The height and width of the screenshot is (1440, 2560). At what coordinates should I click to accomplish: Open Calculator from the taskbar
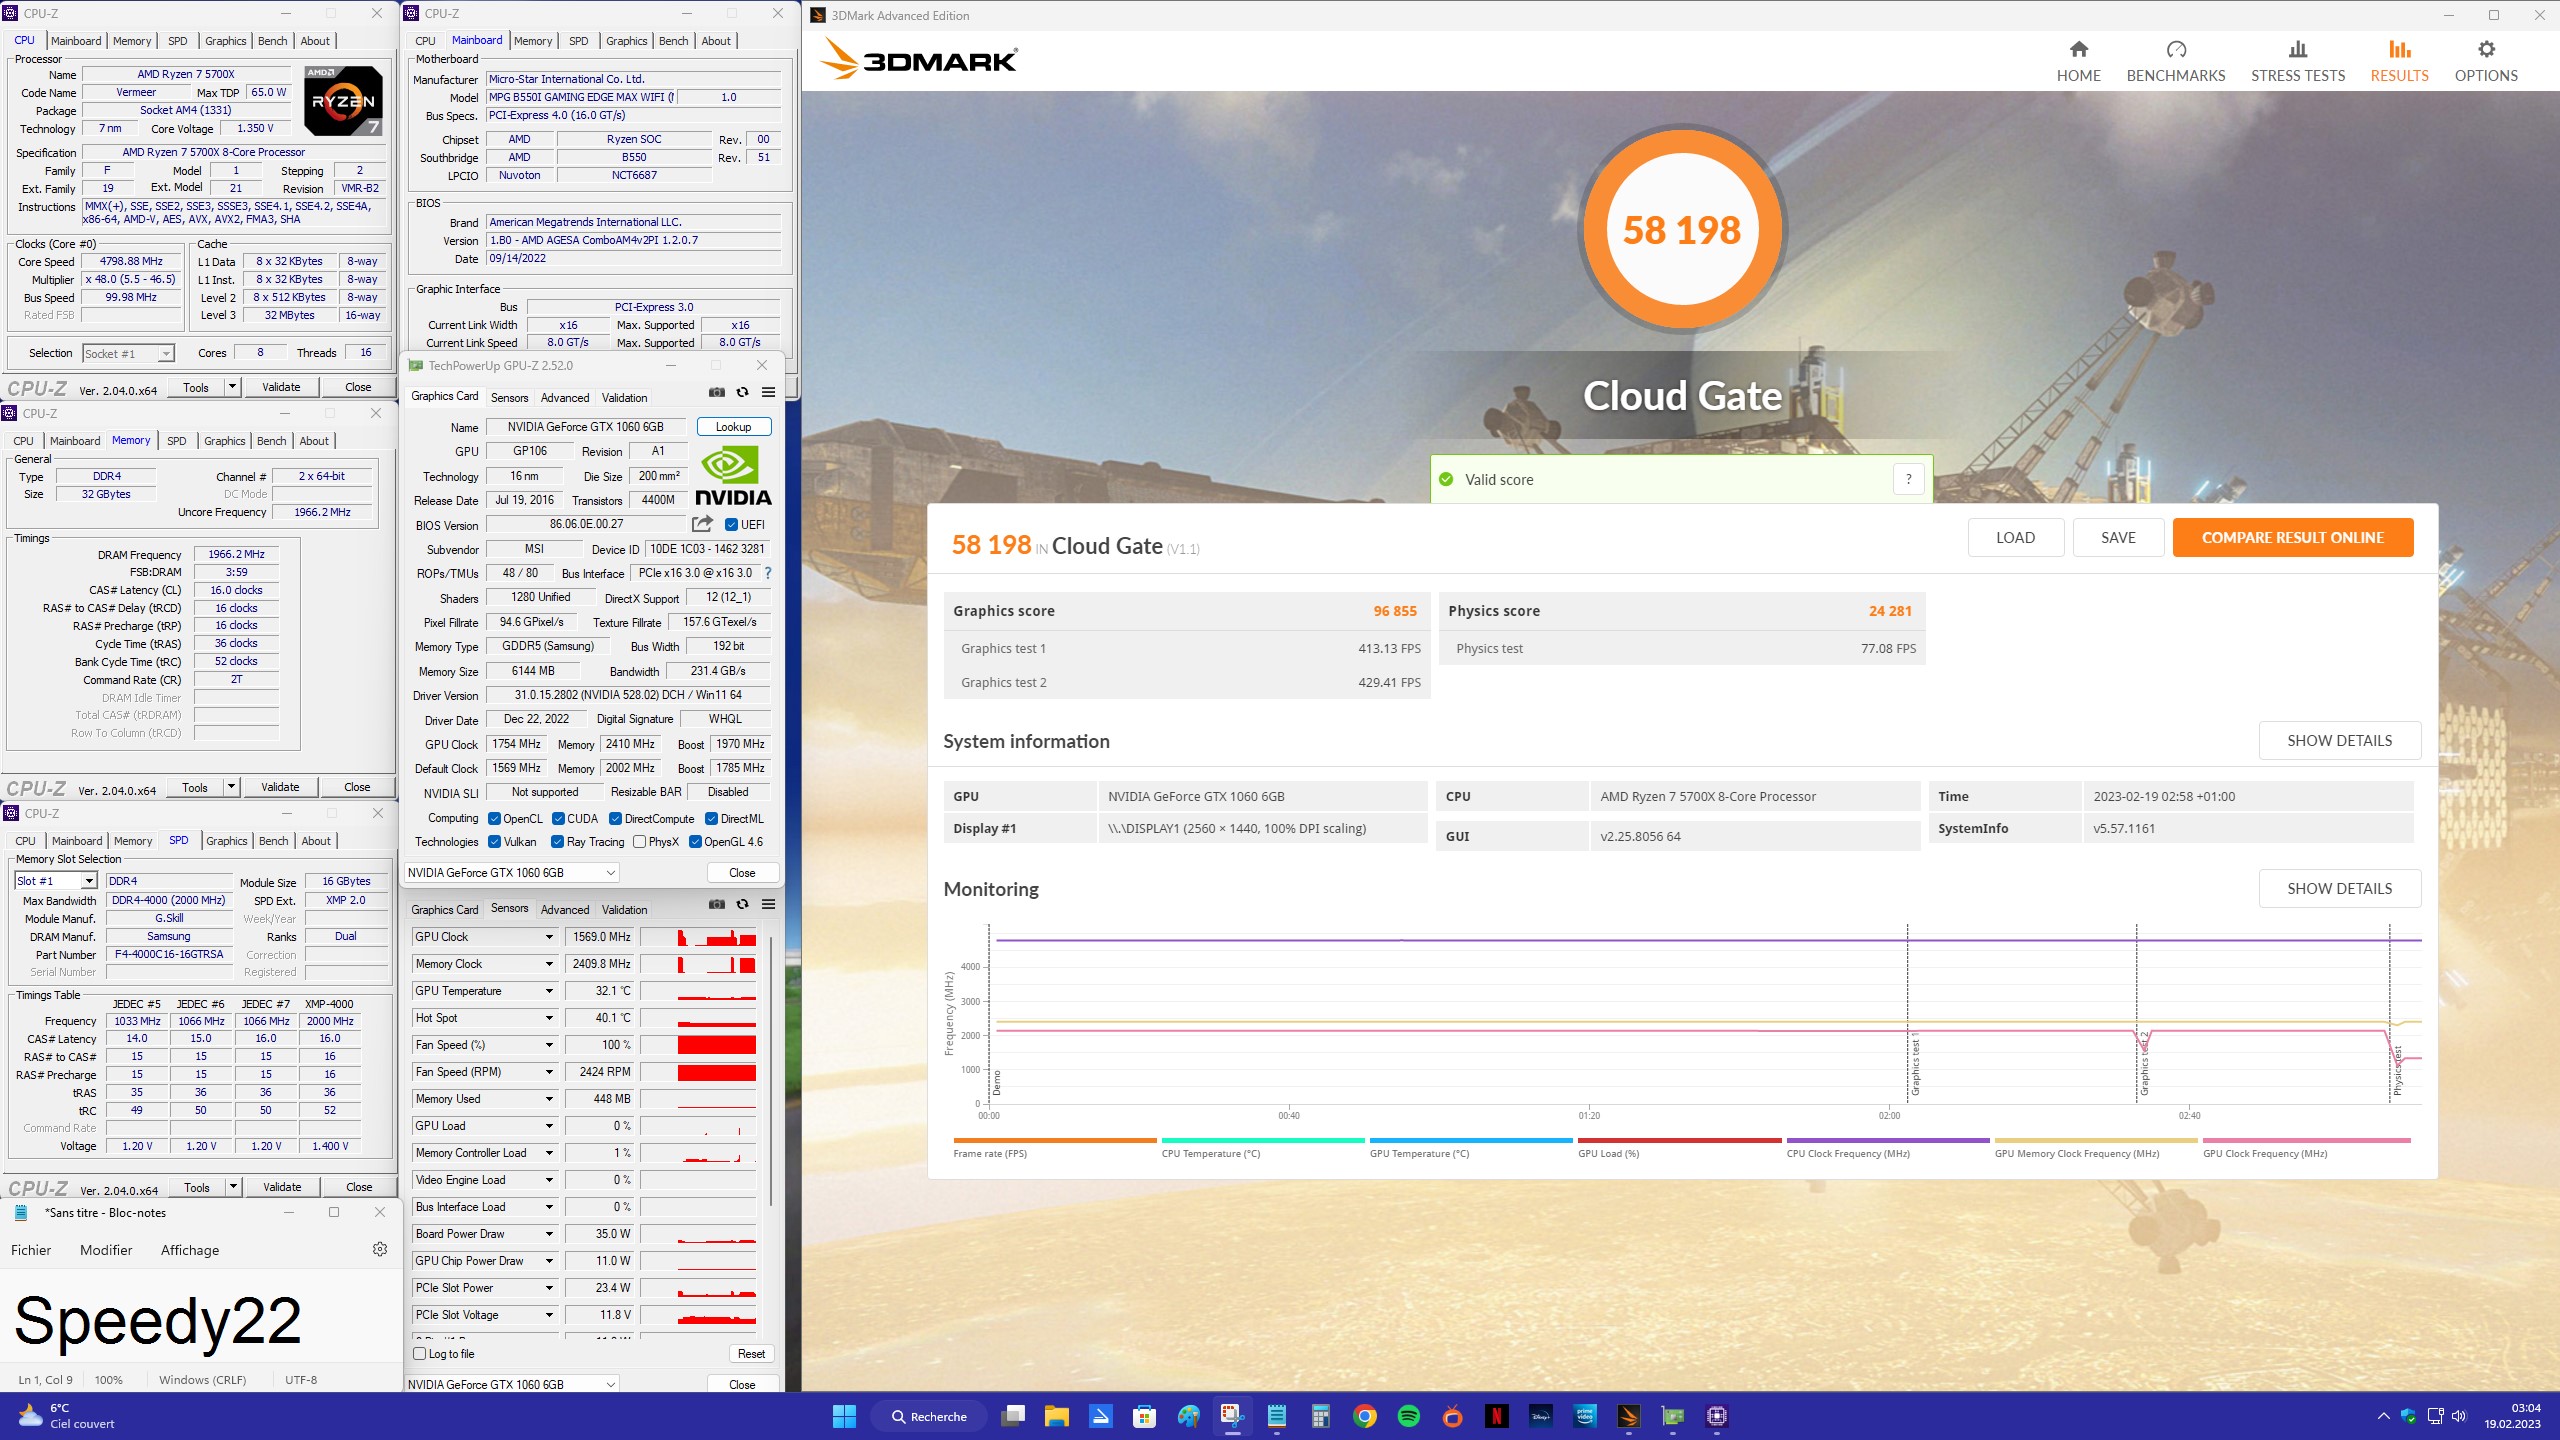pyautogui.click(x=1320, y=1416)
